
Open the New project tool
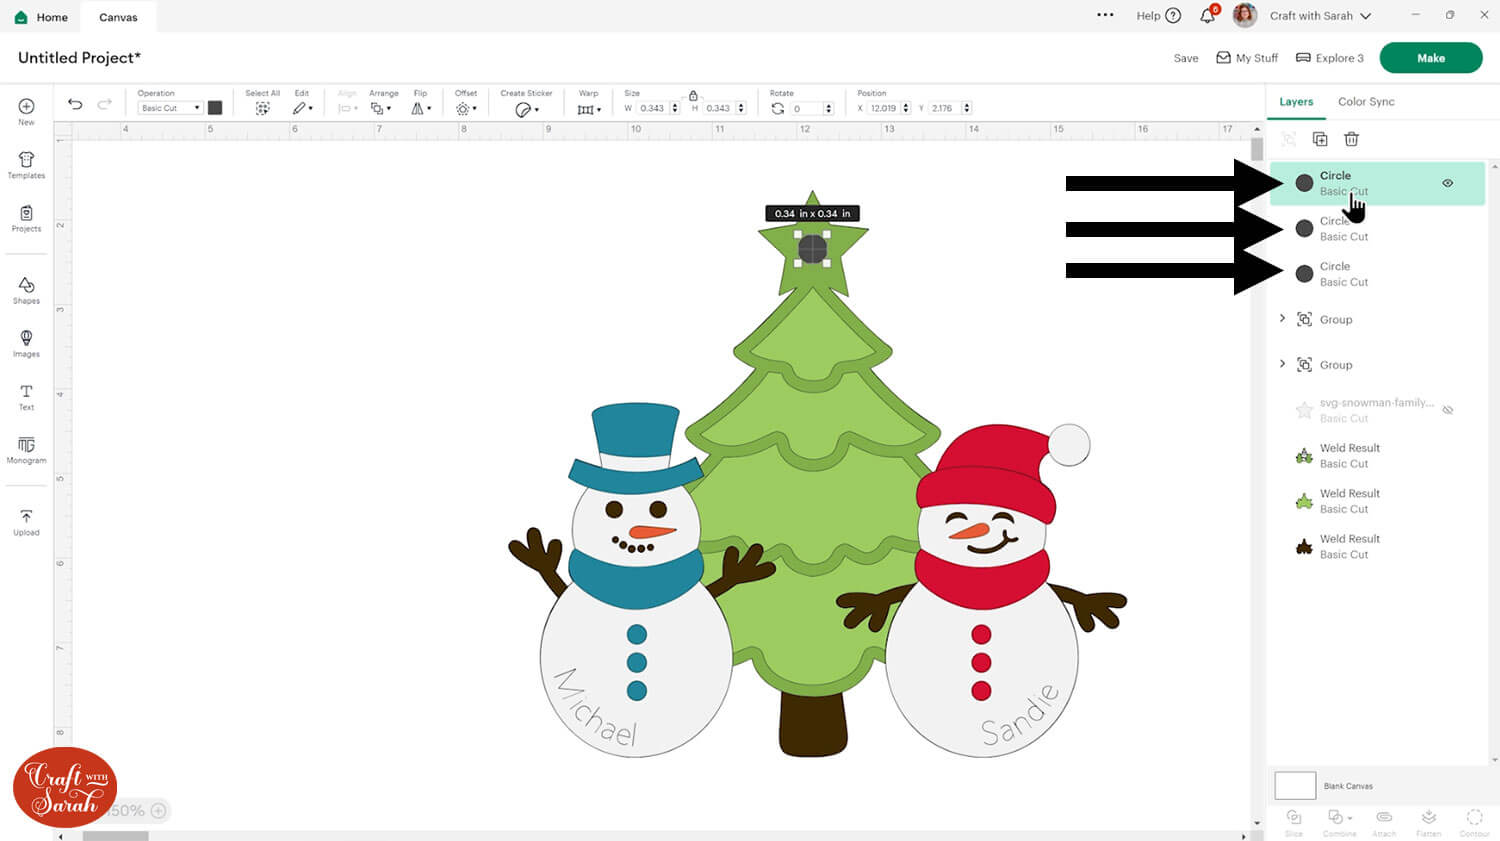click(x=26, y=111)
